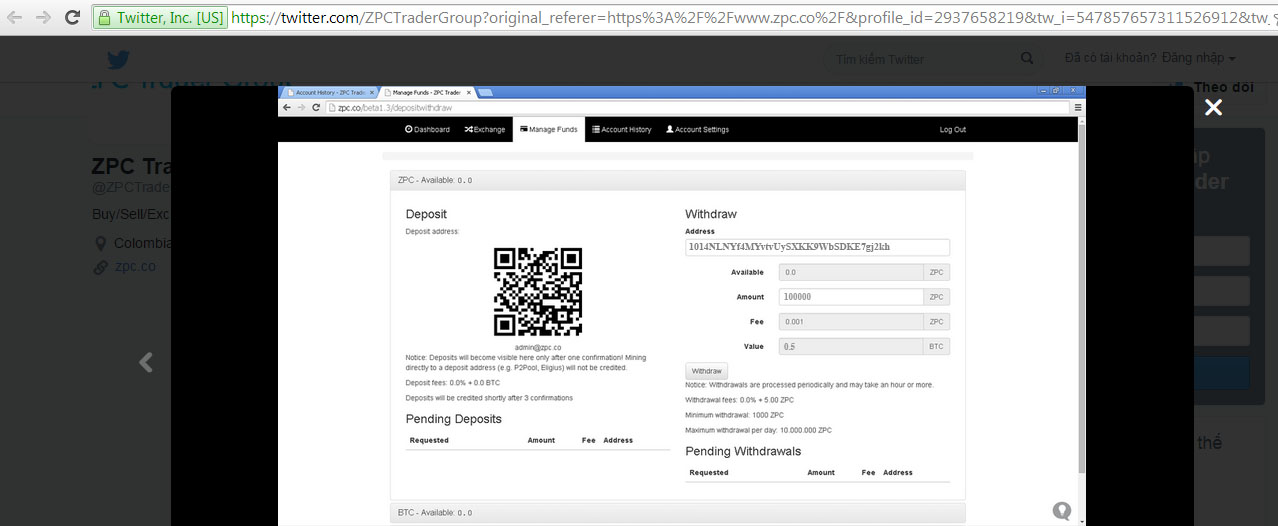Select the 'Manage Funds - ZPC Trader' browser tab in the photo
This screenshot has height=526, width=1278.
tap(428, 92)
